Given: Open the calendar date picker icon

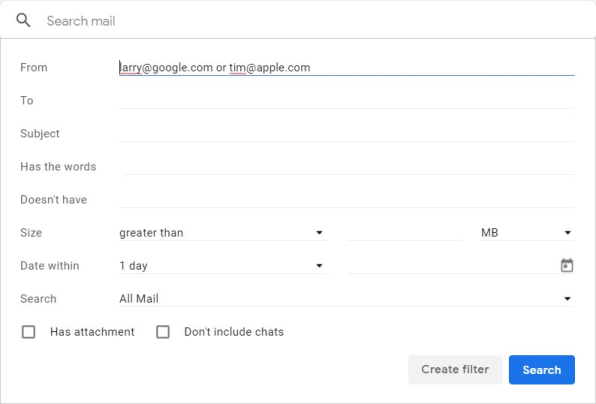Looking at the screenshot, I should tap(567, 265).
